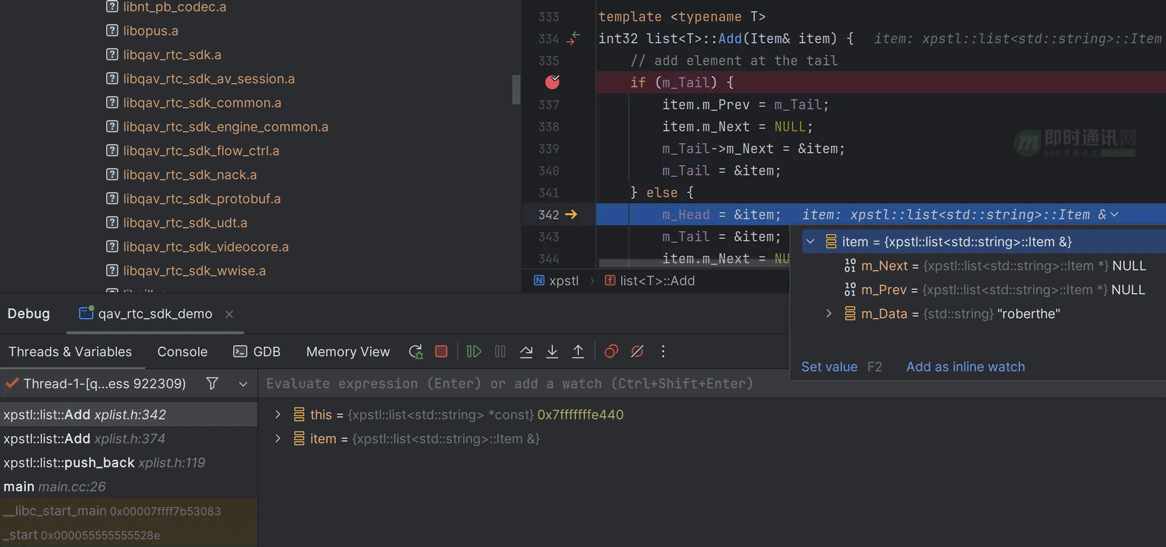Select file libqav_rtc_sdk_flow_ctrl.a
Image resolution: width=1166 pixels, height=547 pixels.
tap(201, 151)
